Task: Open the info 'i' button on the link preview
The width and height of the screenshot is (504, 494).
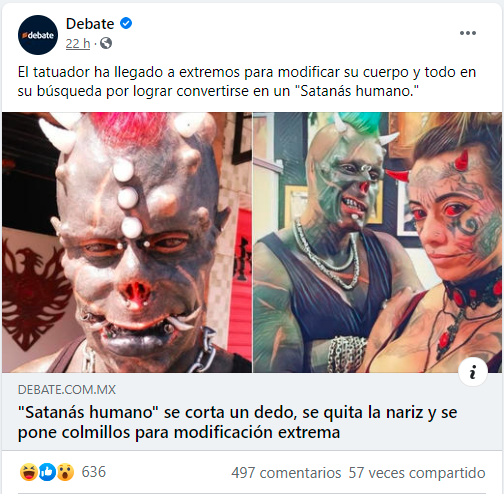Action: point(473,372)
